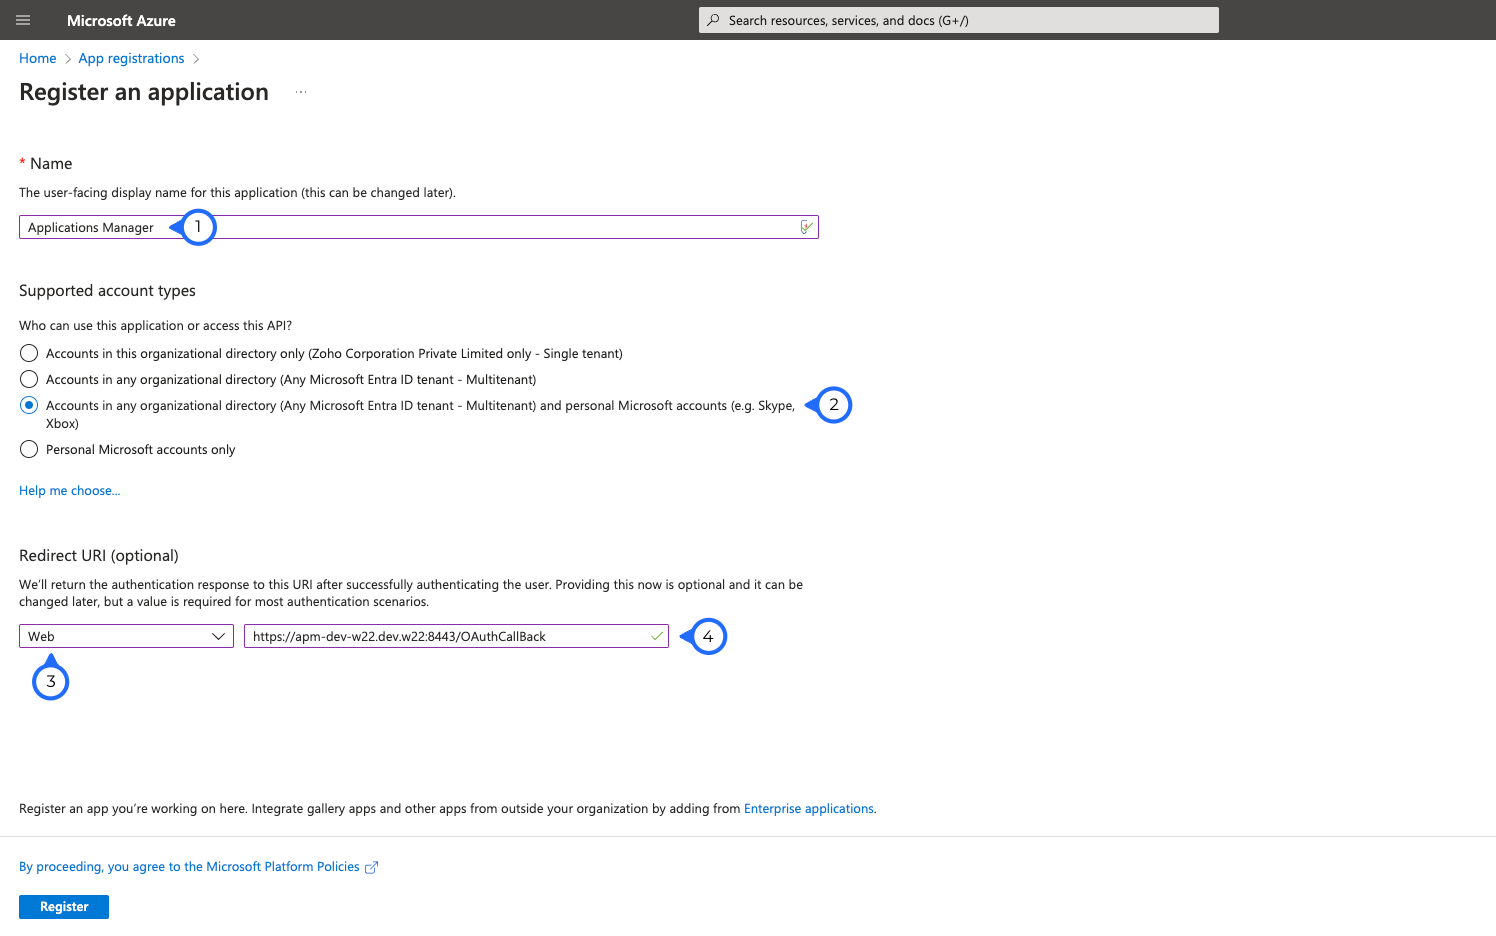
Task: Click the ellipsis beside Register an application
Action: coord(301,92)
